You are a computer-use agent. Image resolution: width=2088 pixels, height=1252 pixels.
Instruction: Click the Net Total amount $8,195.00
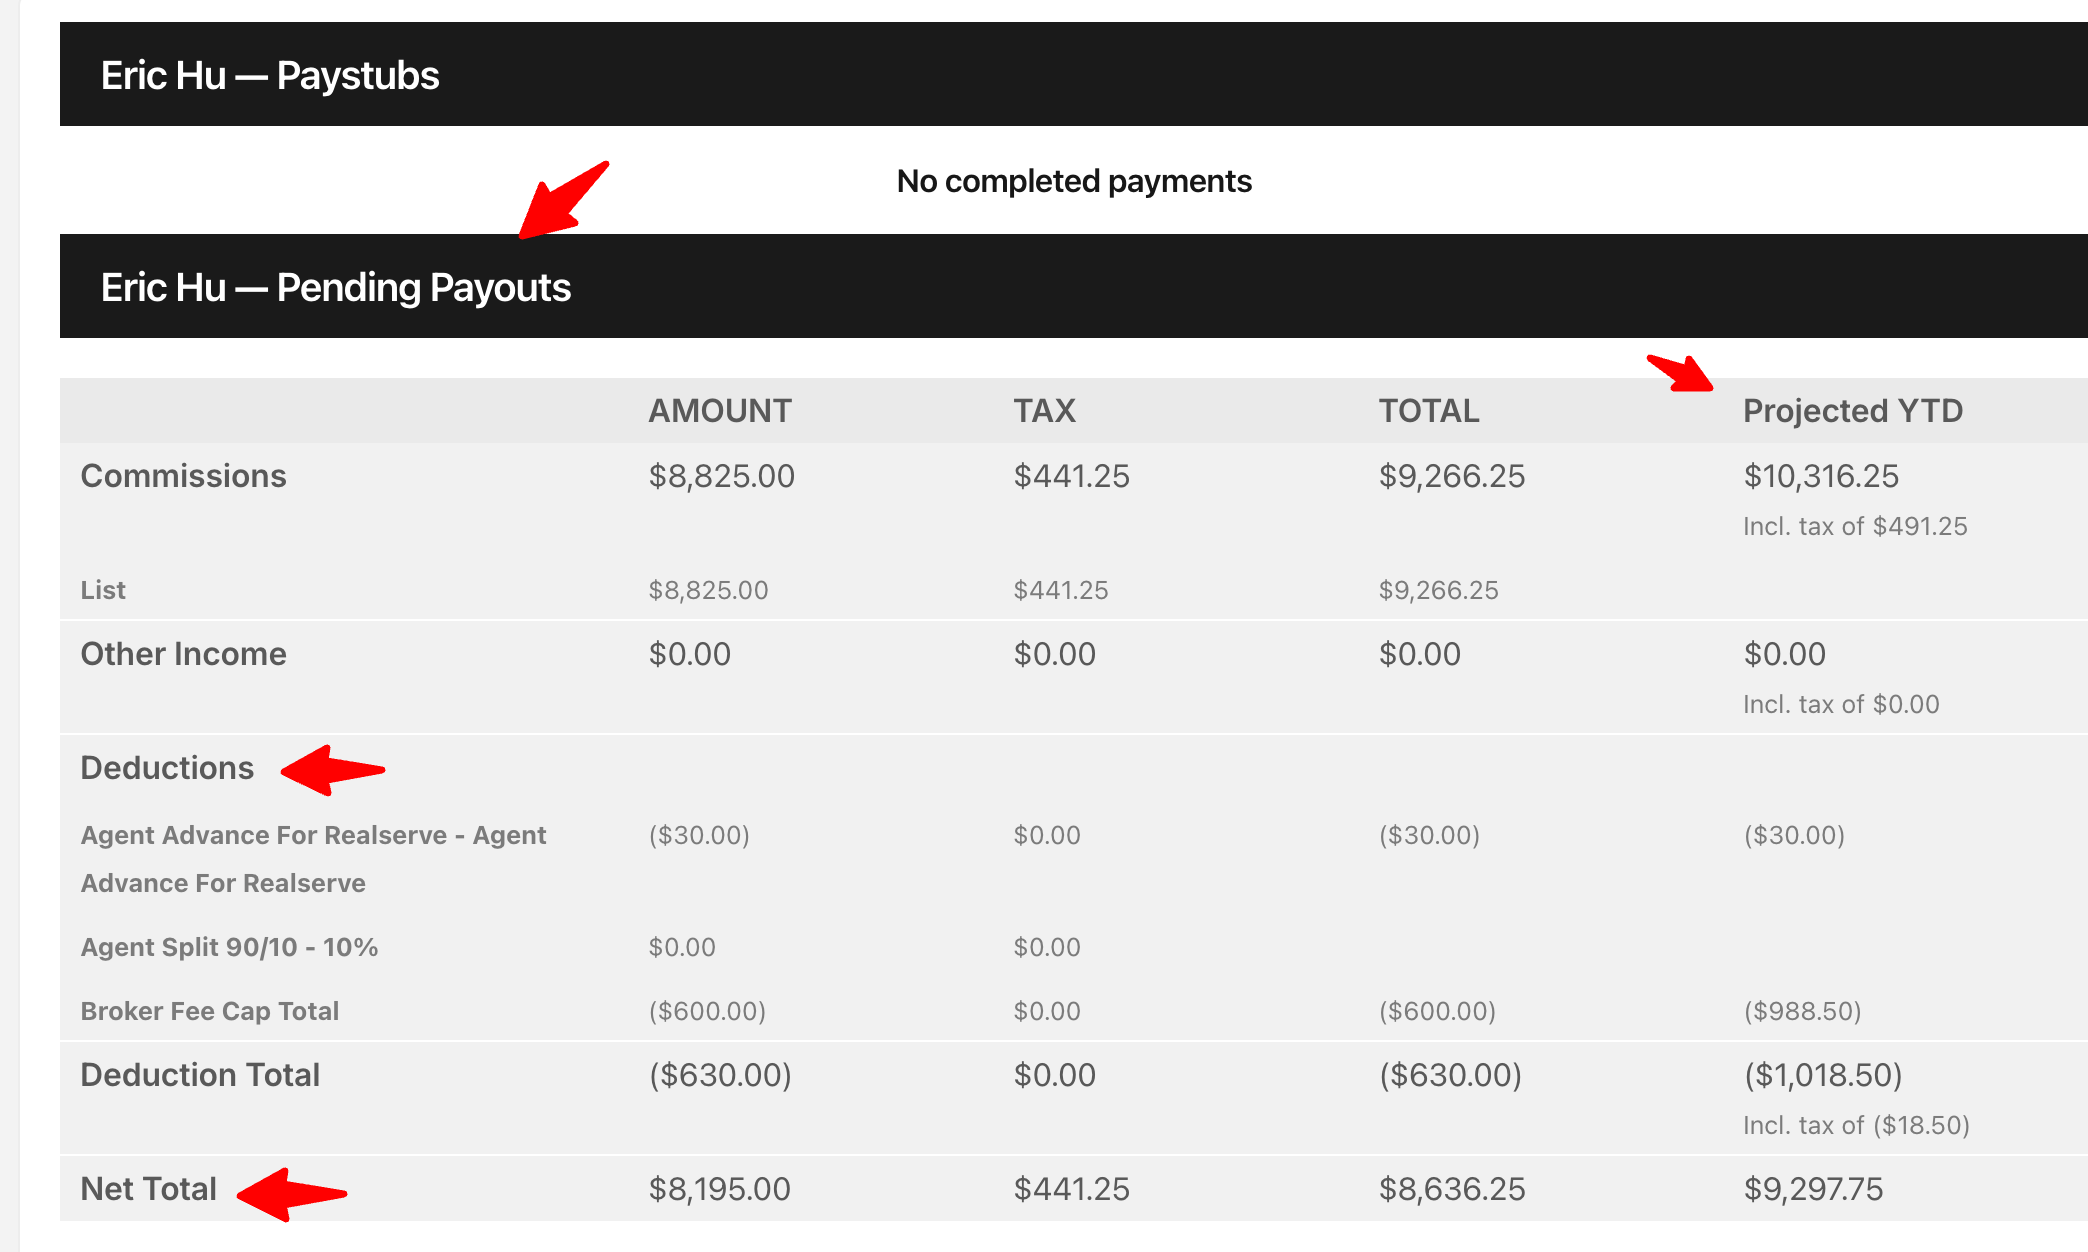720,1189
